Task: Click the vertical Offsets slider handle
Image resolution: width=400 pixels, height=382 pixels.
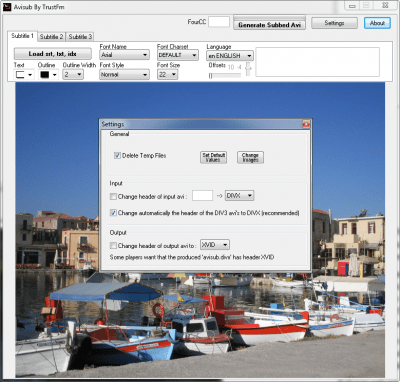Action: point(248,68)
